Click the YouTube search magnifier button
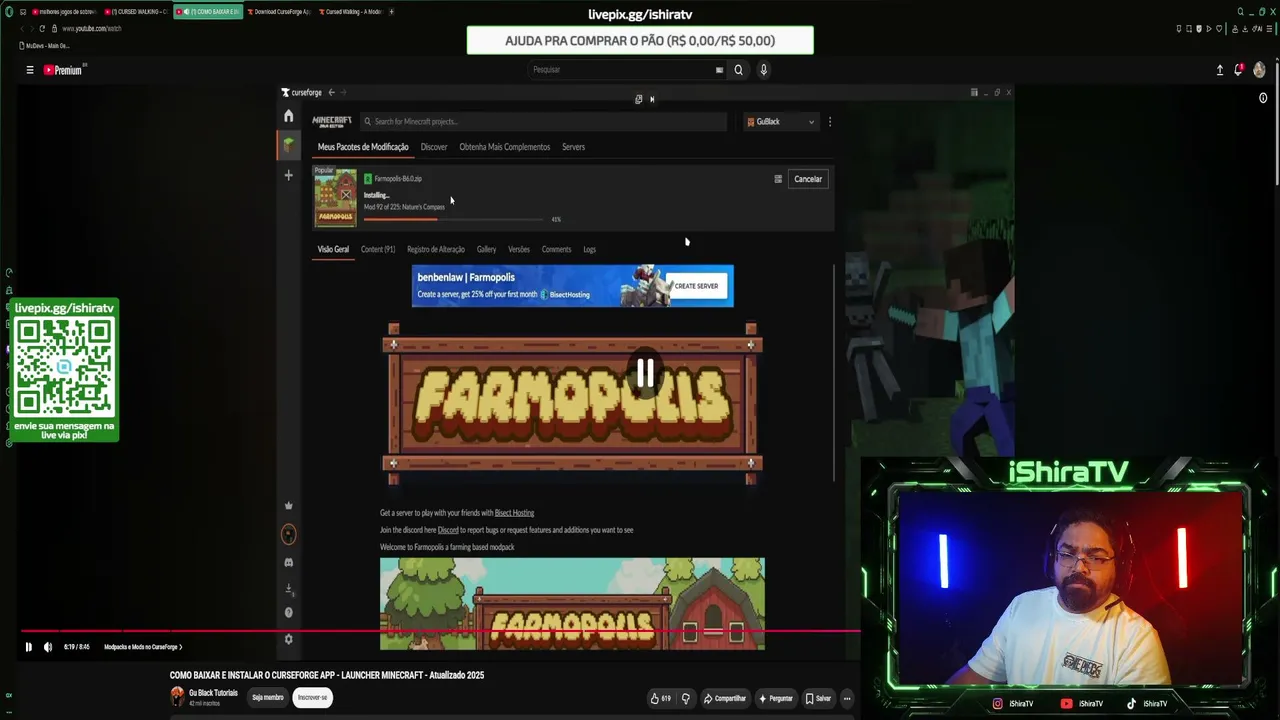The image size is (1280, 720). [738, 70]
